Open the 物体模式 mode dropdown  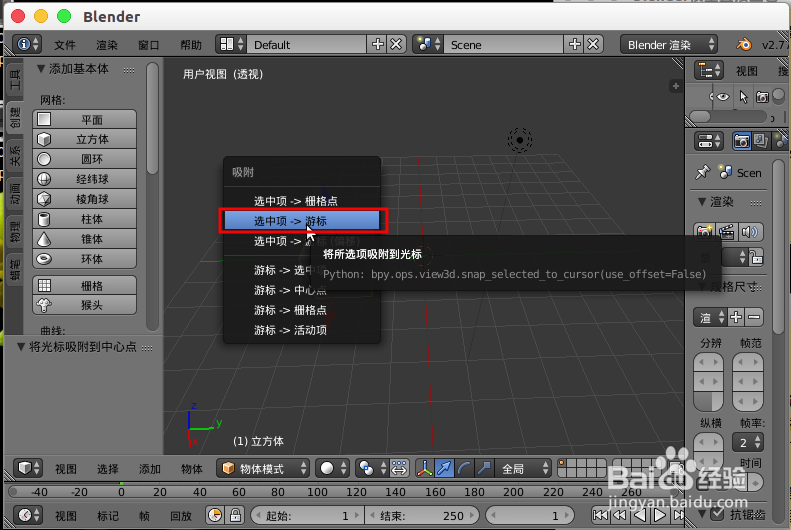pos(263,468)
